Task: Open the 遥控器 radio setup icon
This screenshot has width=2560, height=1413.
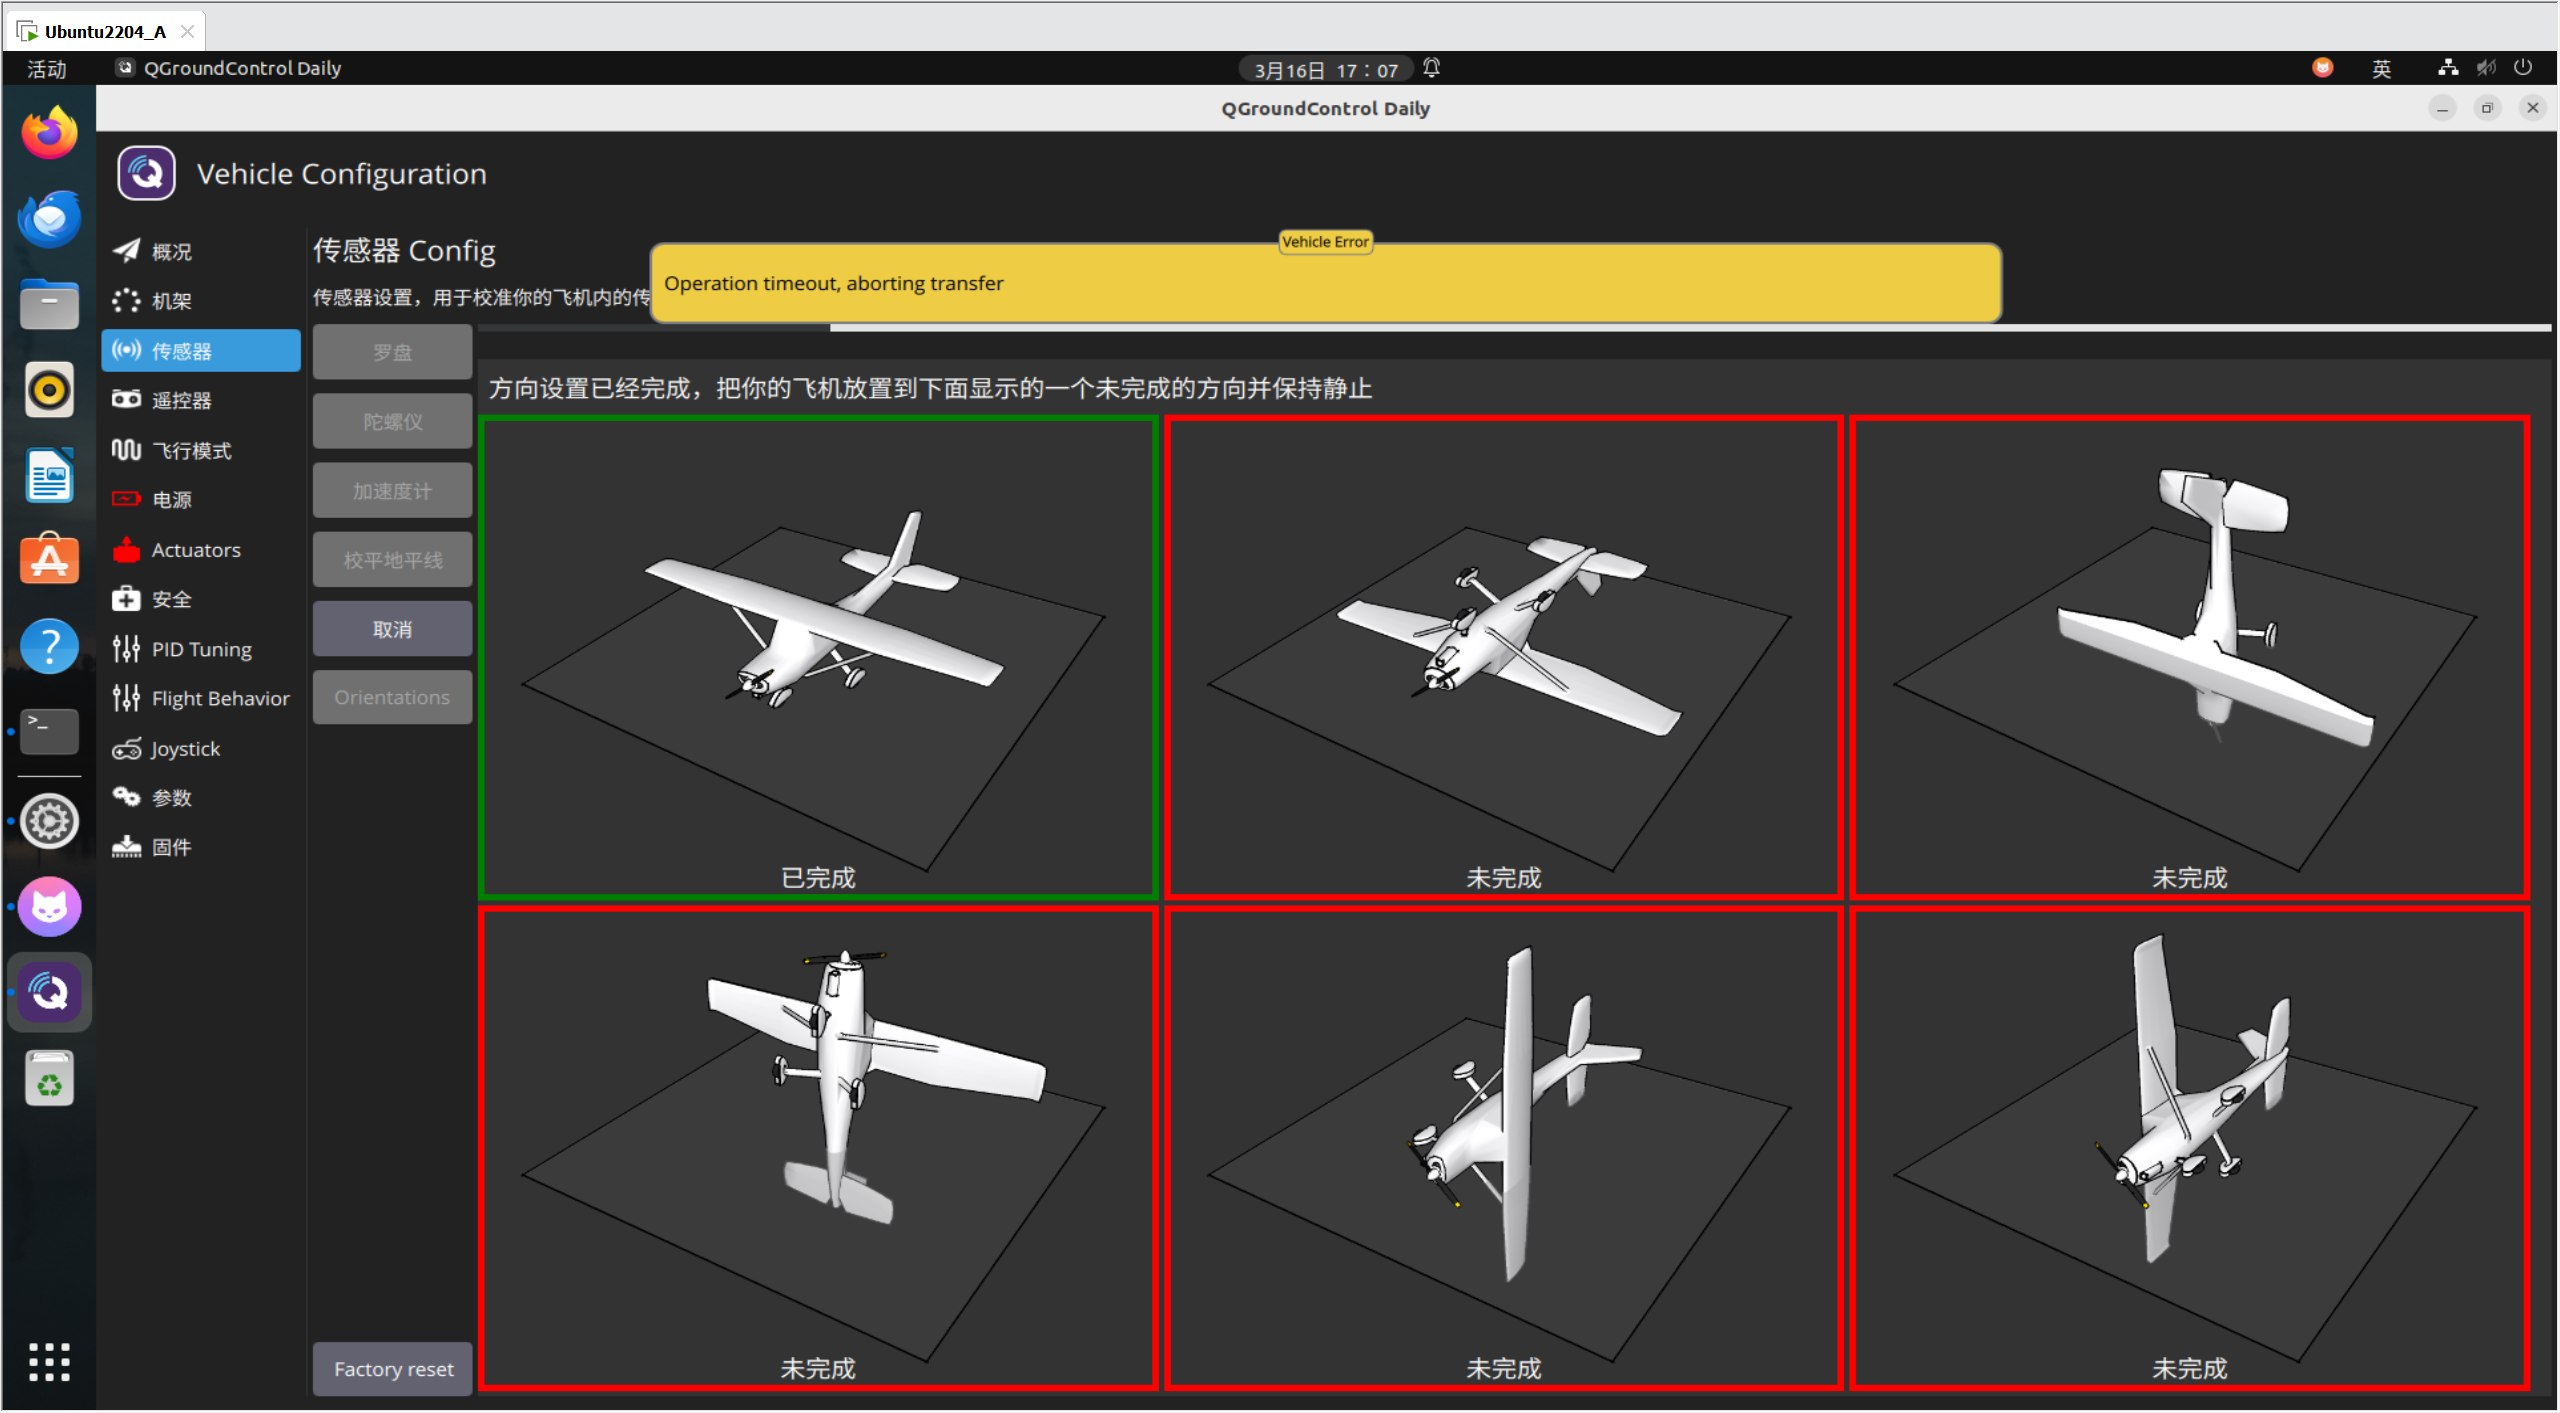Action: [126, 400]
